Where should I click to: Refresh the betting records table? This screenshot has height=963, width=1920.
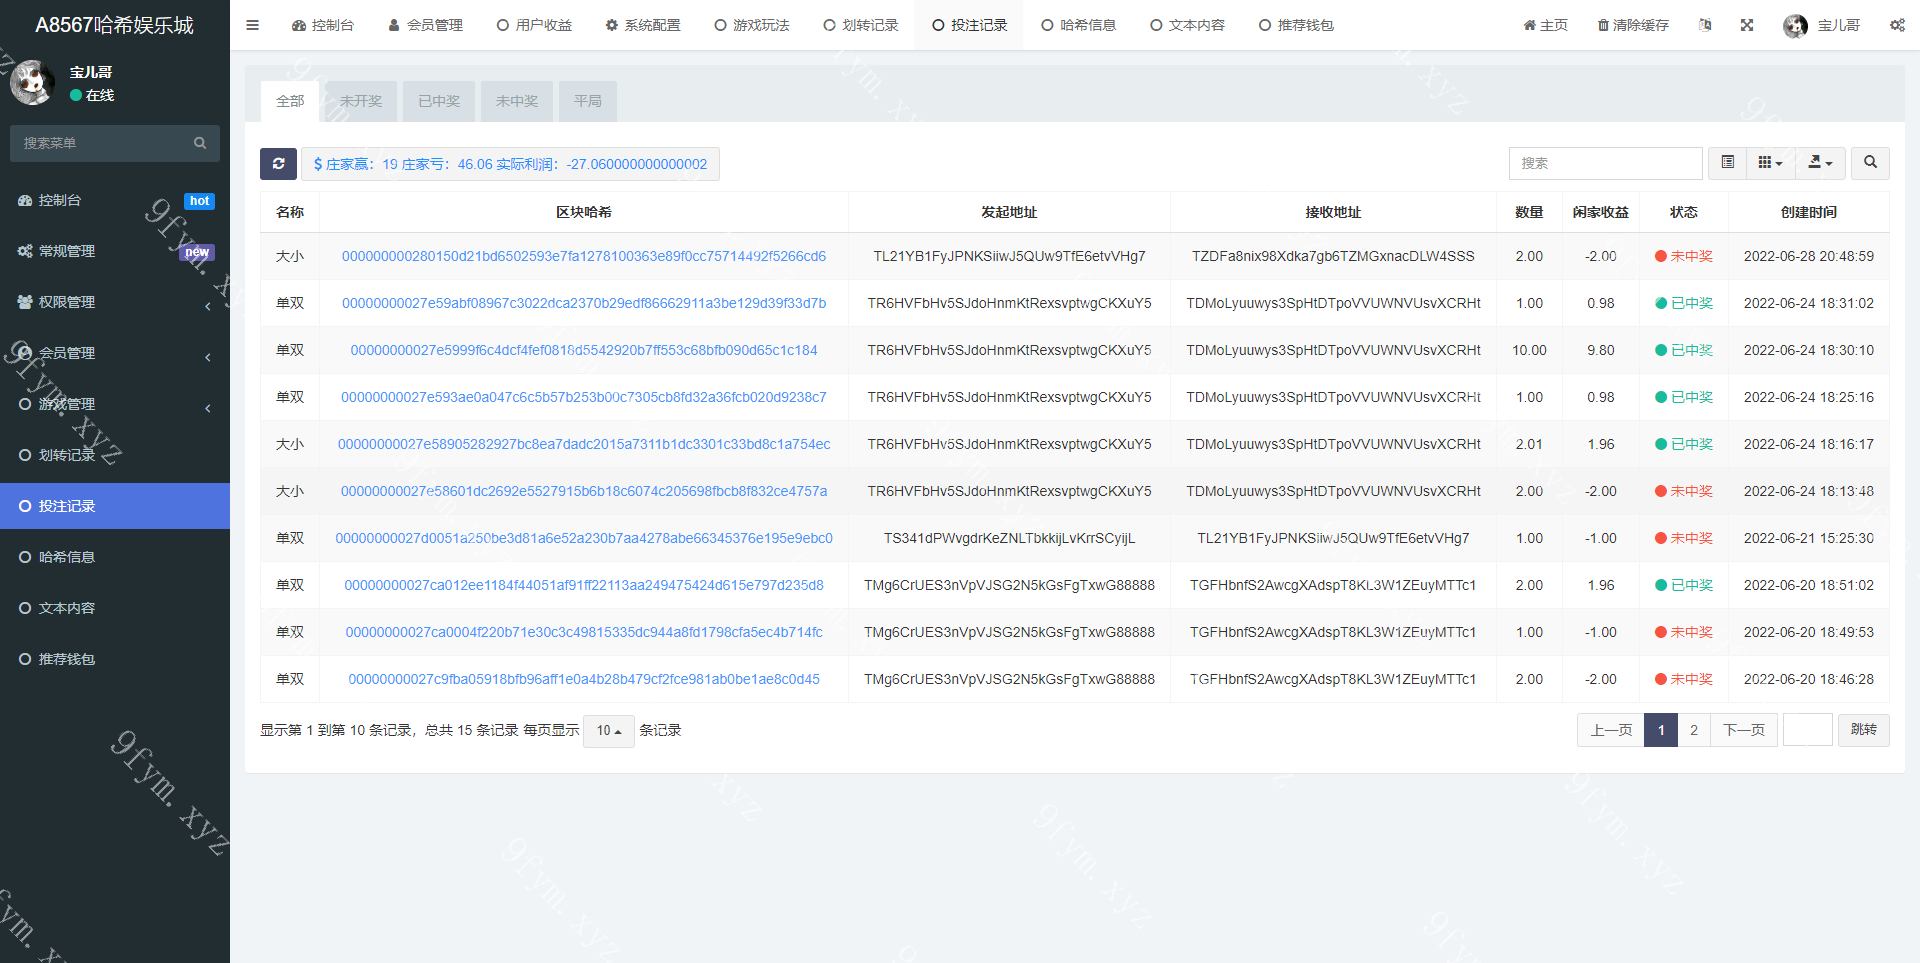(x=278, y=164)
